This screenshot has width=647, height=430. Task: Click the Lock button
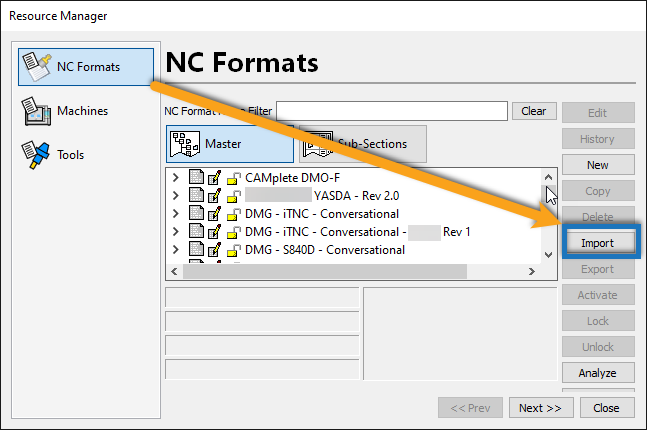[x=598, y=321]
